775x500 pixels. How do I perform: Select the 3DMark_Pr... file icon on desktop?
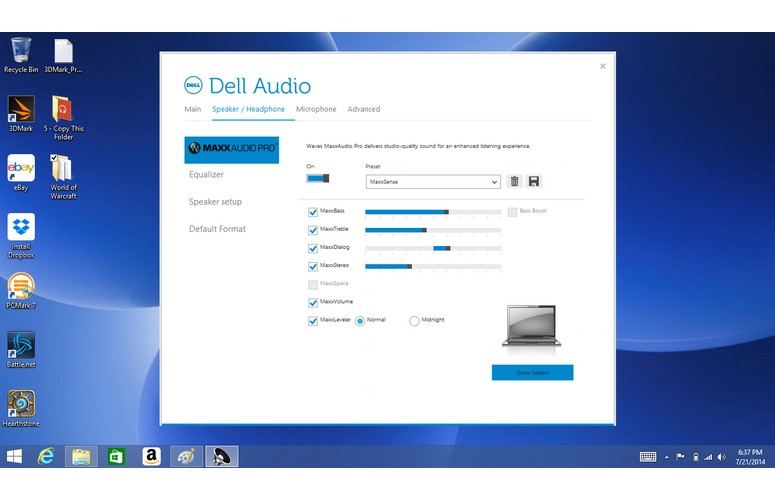click(63, 55)
